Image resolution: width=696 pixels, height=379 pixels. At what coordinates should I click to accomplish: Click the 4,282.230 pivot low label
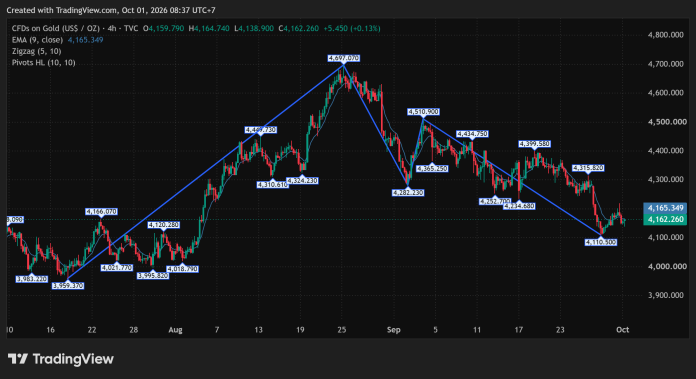point(408,193)
